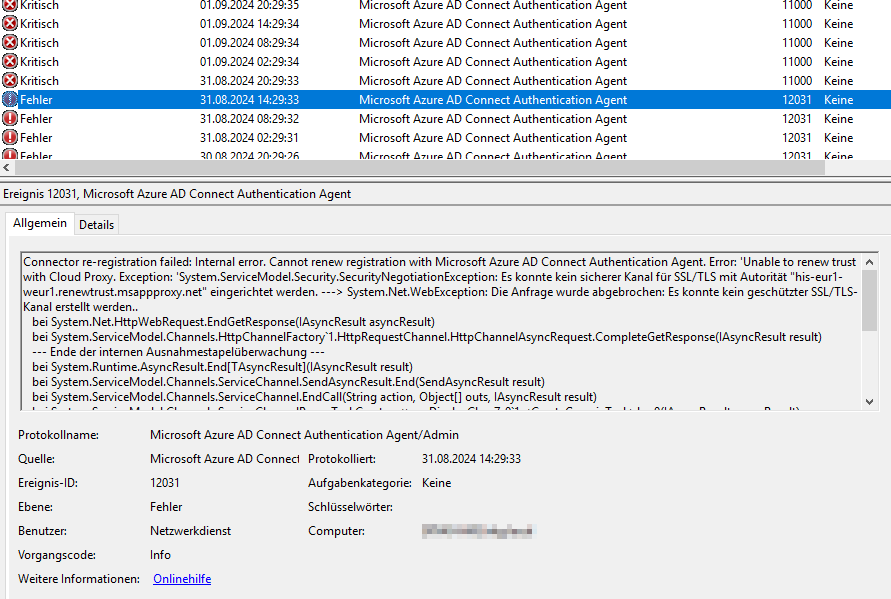The image size is (891, 599).
Task: Click the left arrow of the event list horizontal scrollbar
Action: [7, 168]
